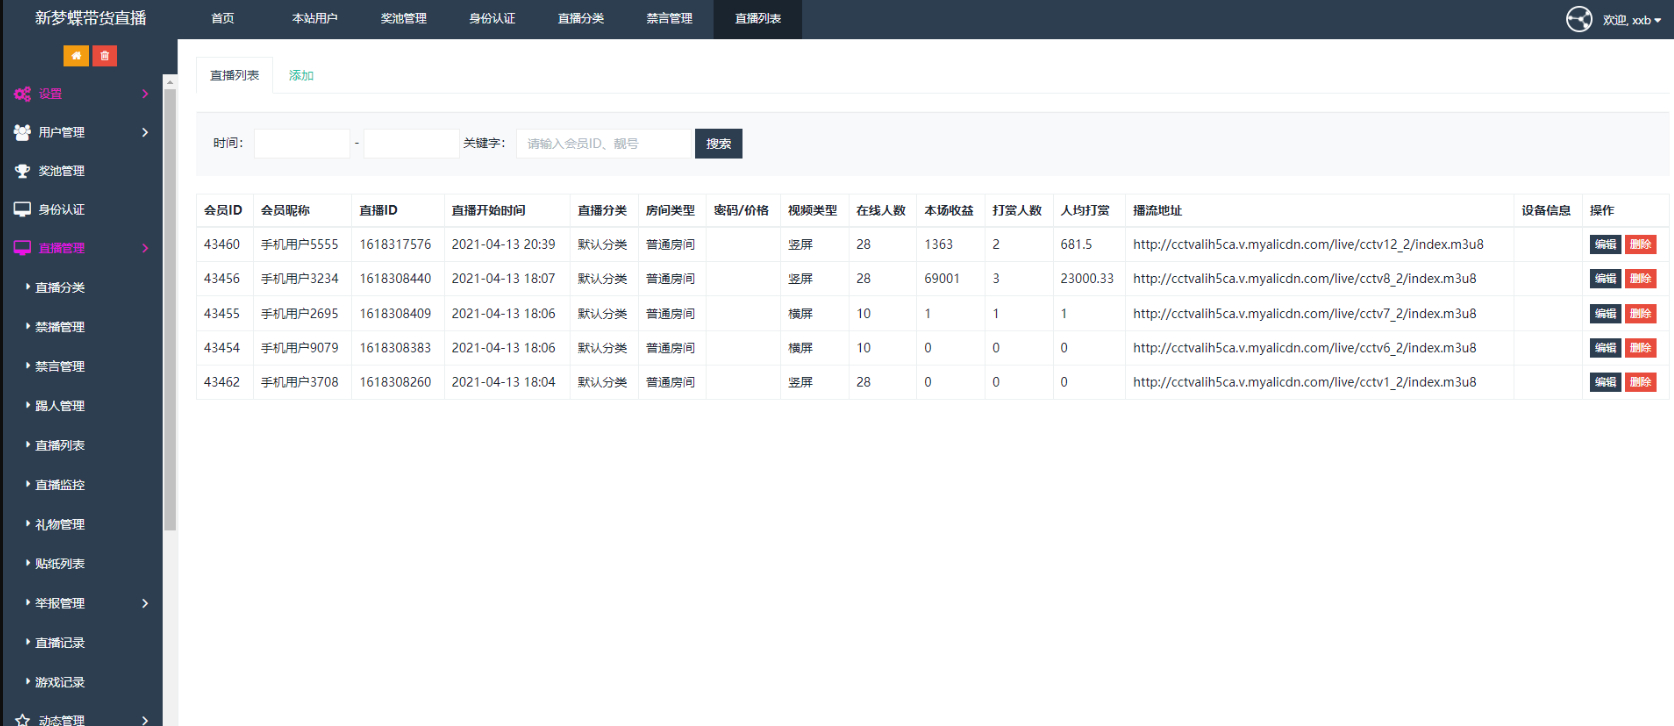The image size is (1674, 726).
Task: Click the 奖池管理 trophy icon
Action: pos(22,171)
